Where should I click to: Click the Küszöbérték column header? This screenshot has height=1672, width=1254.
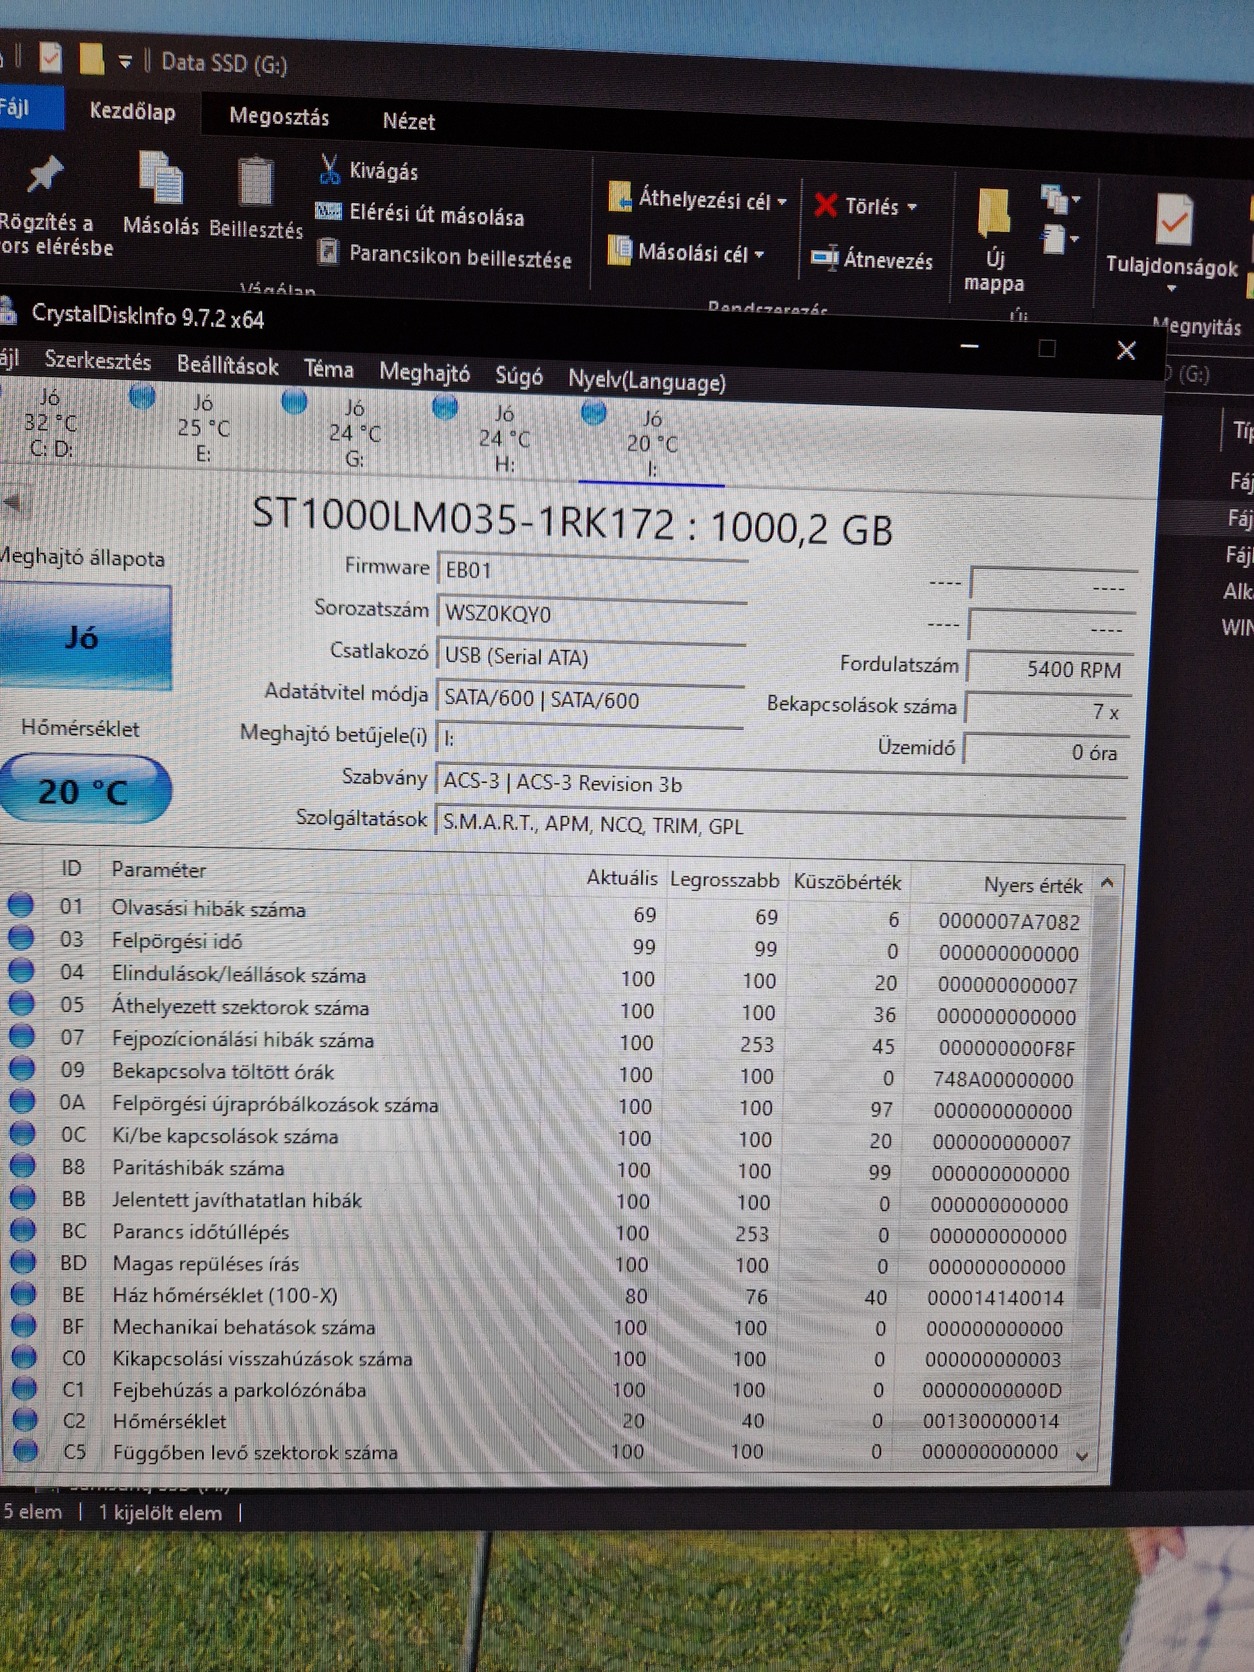pos(847,882)
